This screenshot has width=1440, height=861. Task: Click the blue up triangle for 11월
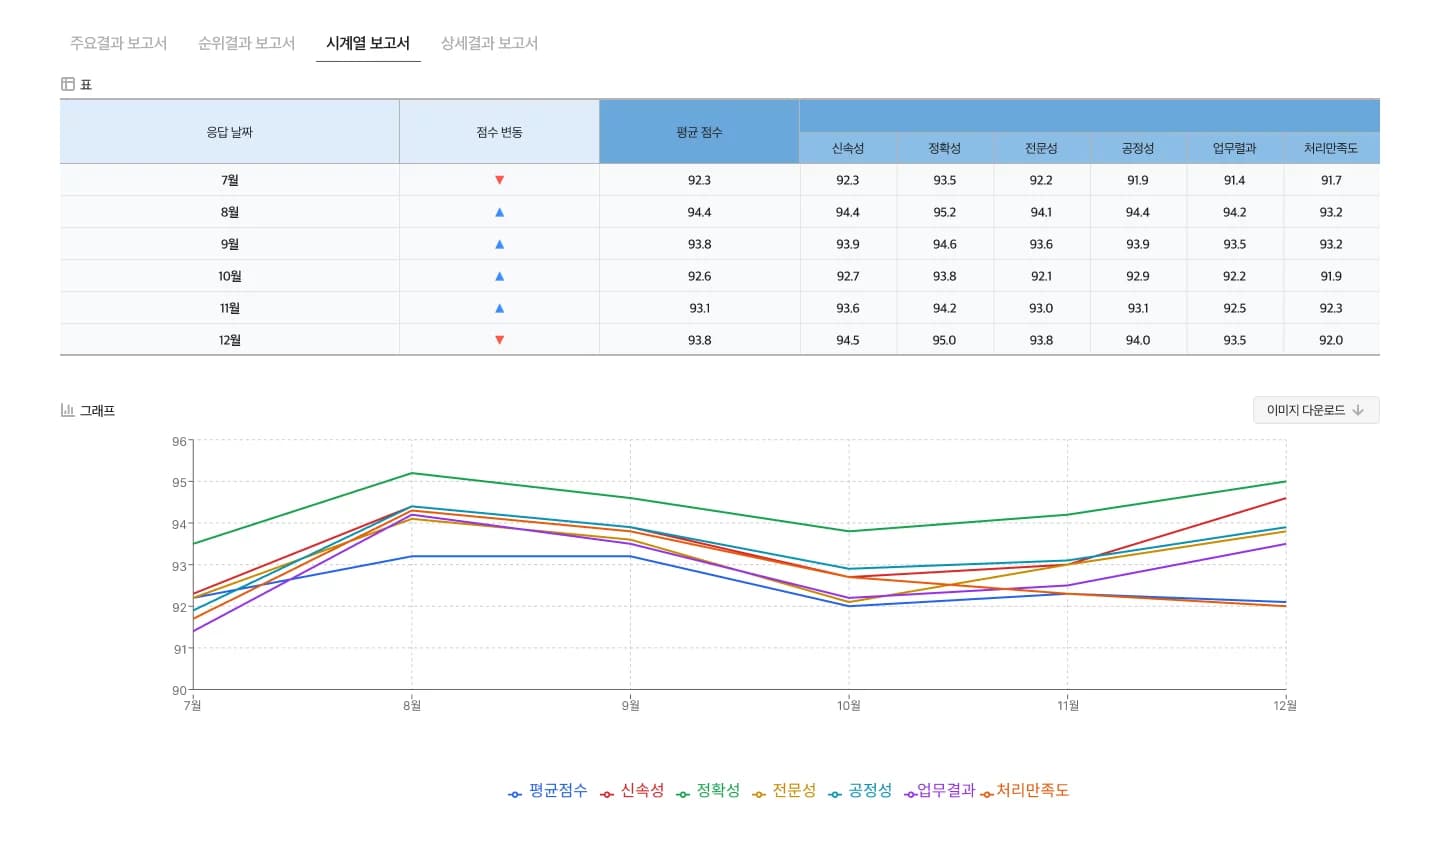tap(499, 307)
